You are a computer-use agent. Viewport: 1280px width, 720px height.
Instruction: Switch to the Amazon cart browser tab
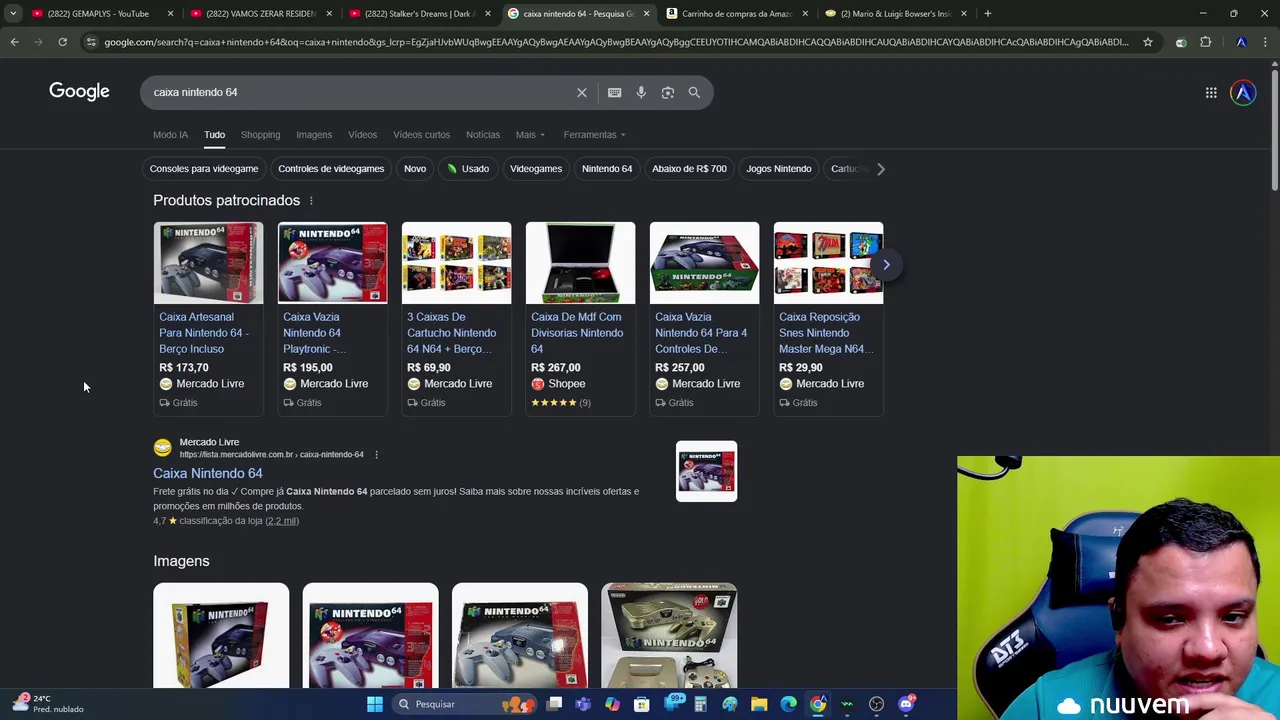(737, 13)
